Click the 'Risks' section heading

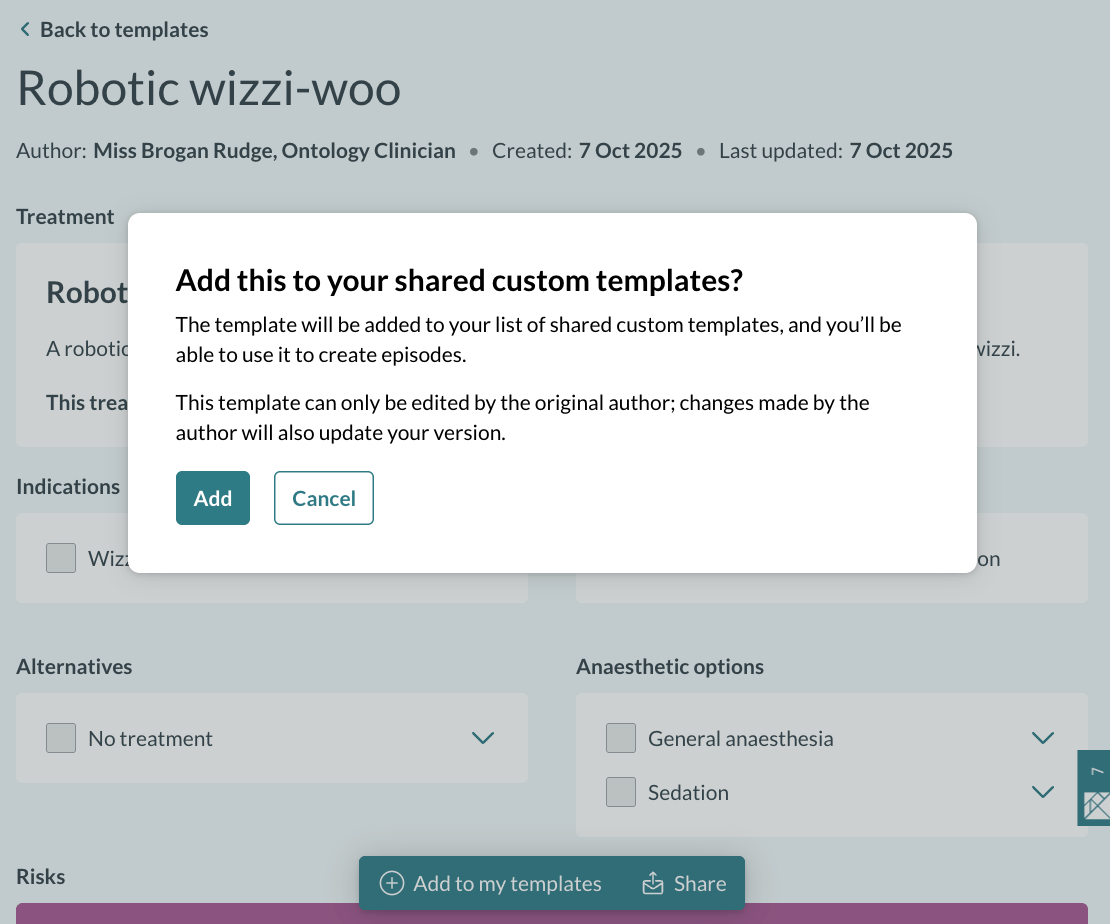point(40,875)
